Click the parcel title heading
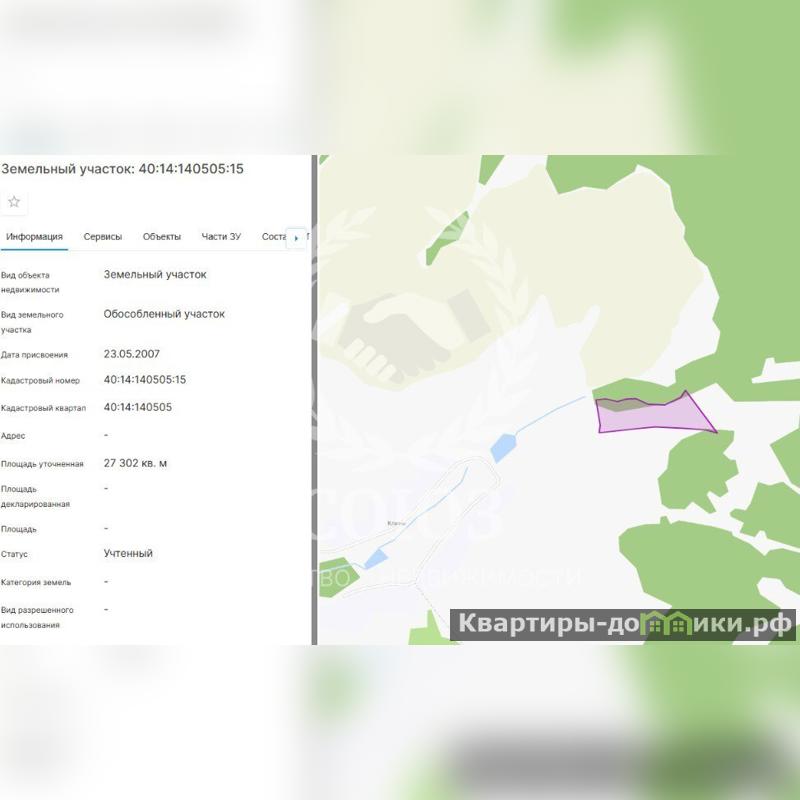800x800 pixels. pos(122,169)
